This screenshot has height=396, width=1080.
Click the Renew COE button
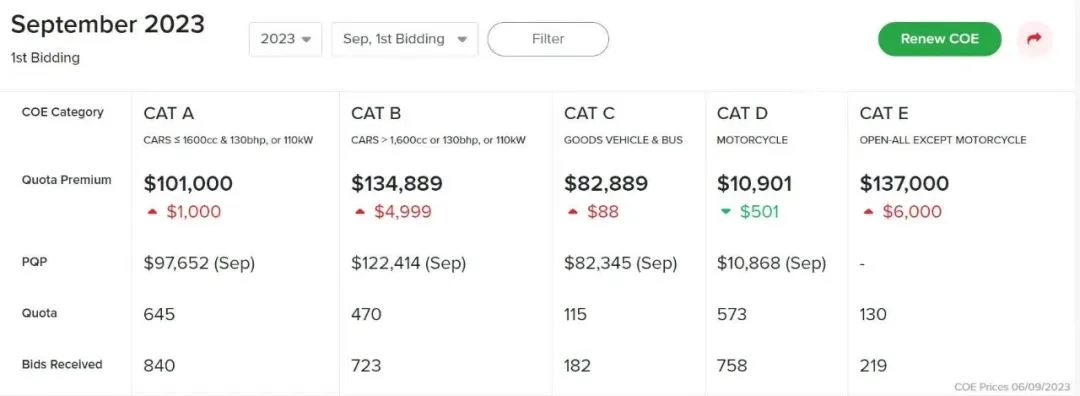coord(939,39)
